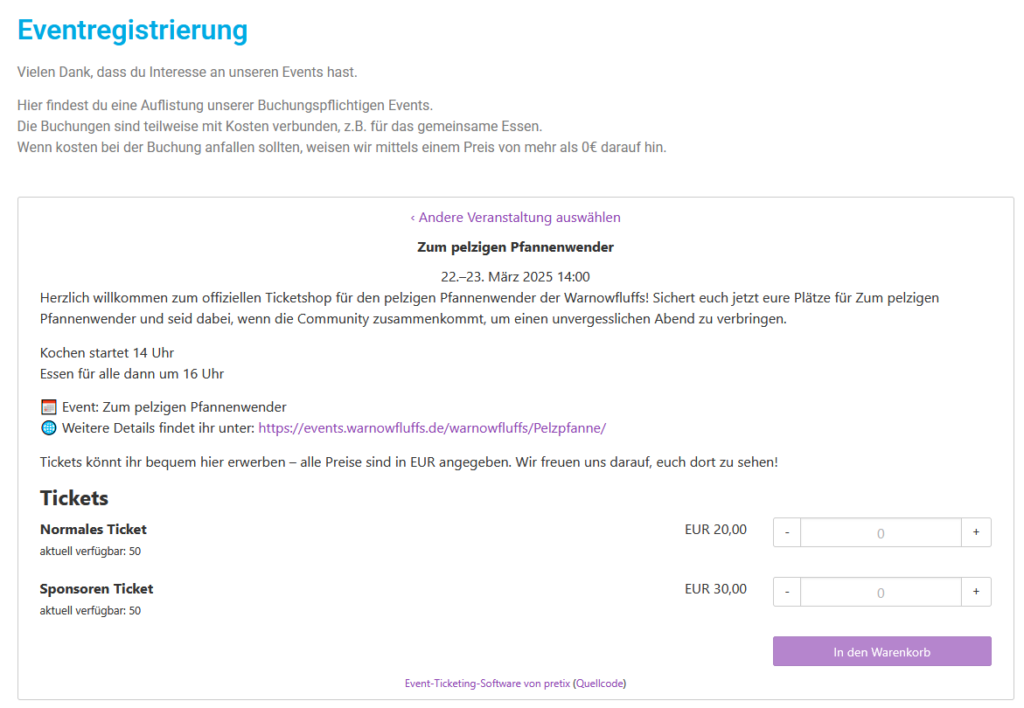Decrease Sponsoren Ticket quantity with minus

coord(787,592)
